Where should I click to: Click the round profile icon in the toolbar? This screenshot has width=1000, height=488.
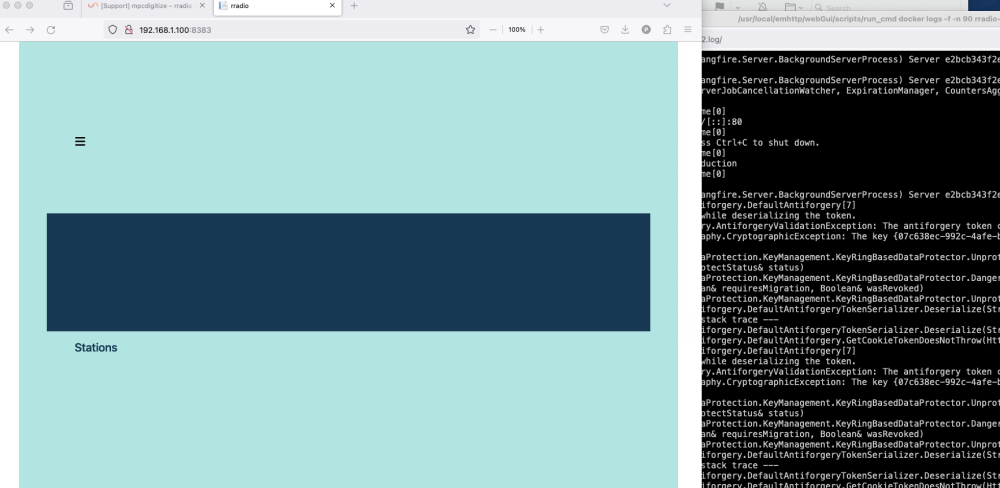(x=646, y=29)
